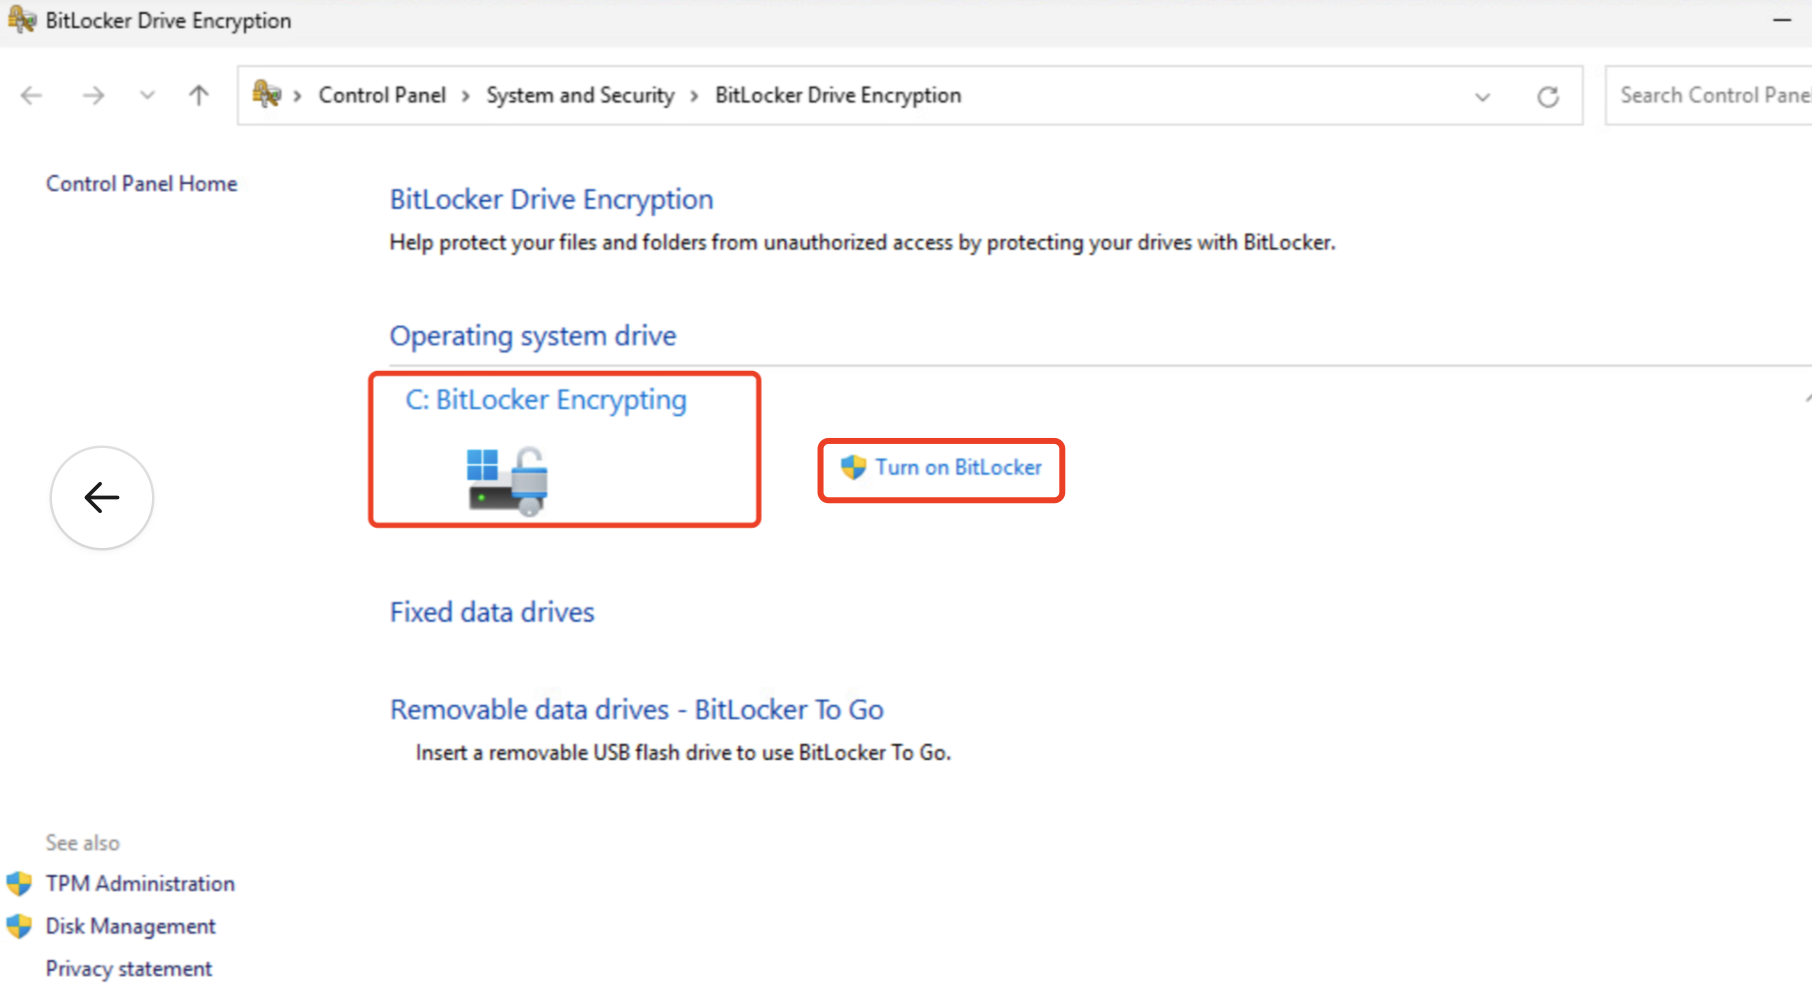Select System and Security breadcrumb item

point(580,95)
